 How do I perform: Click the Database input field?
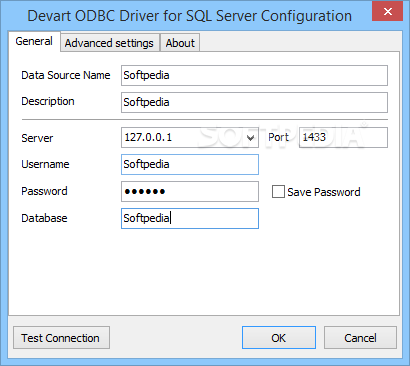tap(190, 218)
